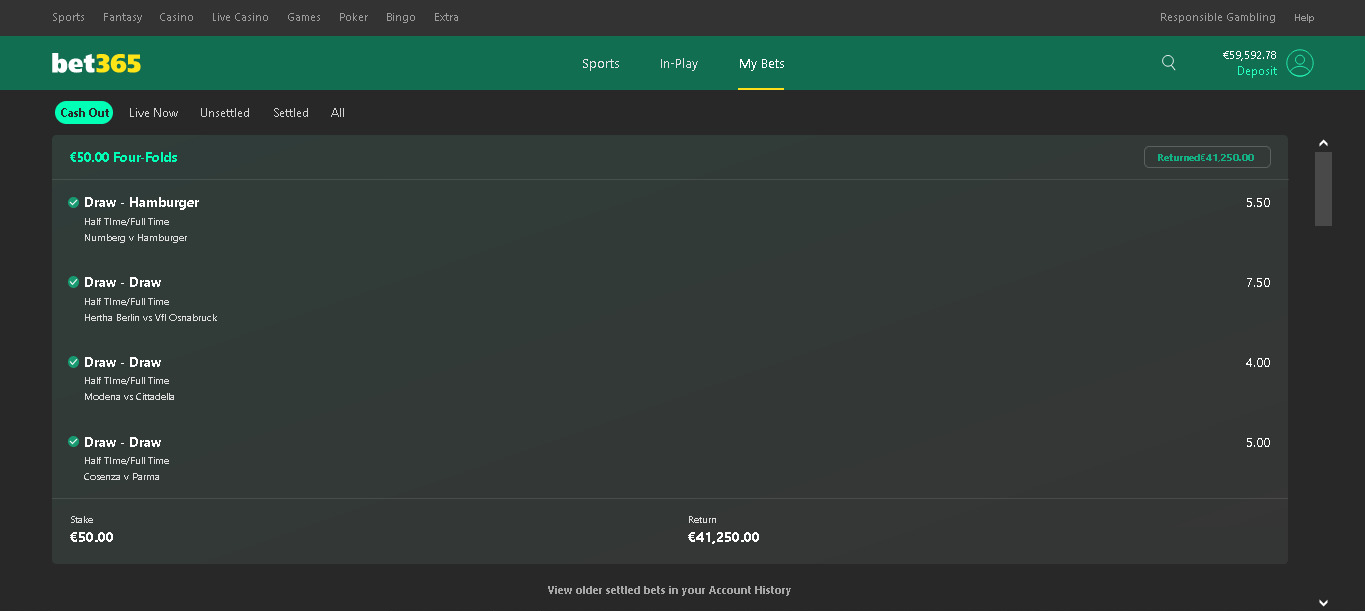1365x611 pixels.
Task: Collapse the €50.00 Four-Folds bet header
Action: 670,157
